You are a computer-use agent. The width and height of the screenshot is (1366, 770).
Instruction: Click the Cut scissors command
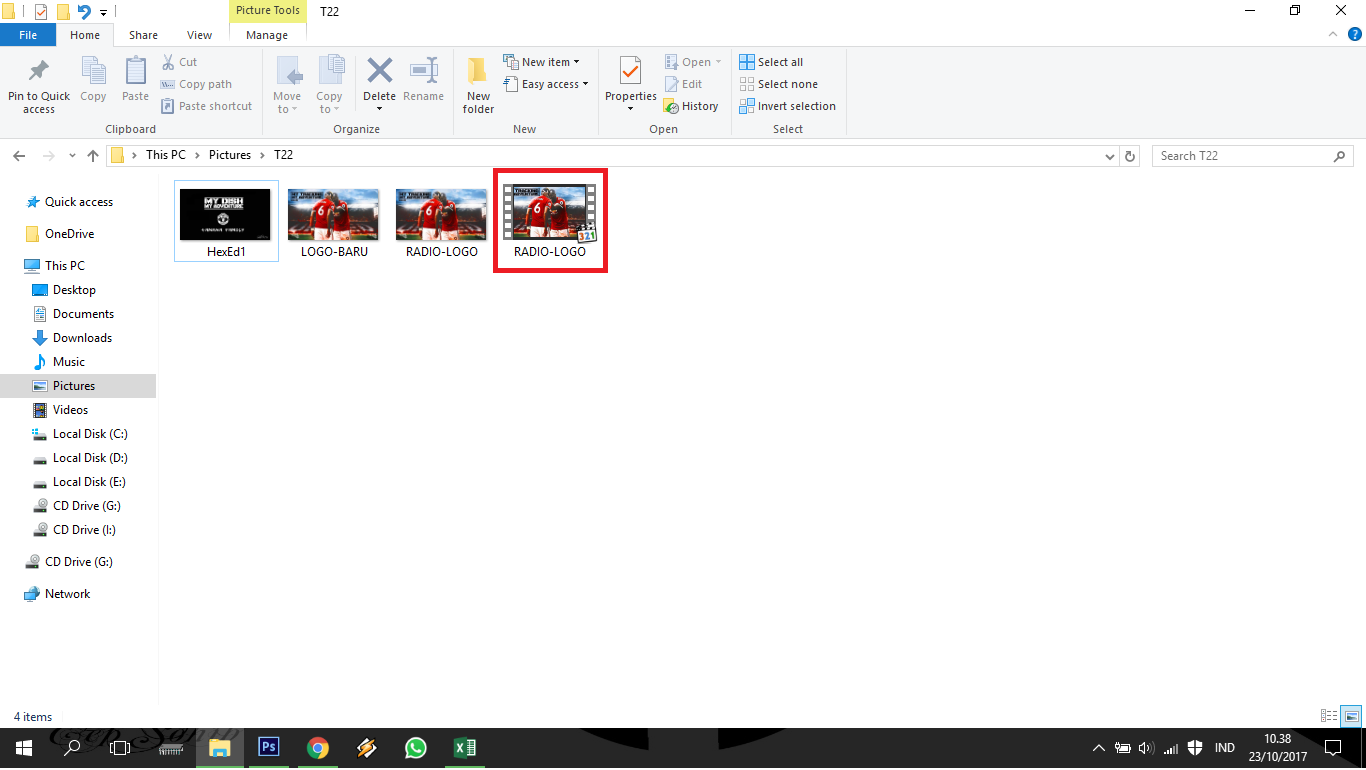tap(179, 62)
